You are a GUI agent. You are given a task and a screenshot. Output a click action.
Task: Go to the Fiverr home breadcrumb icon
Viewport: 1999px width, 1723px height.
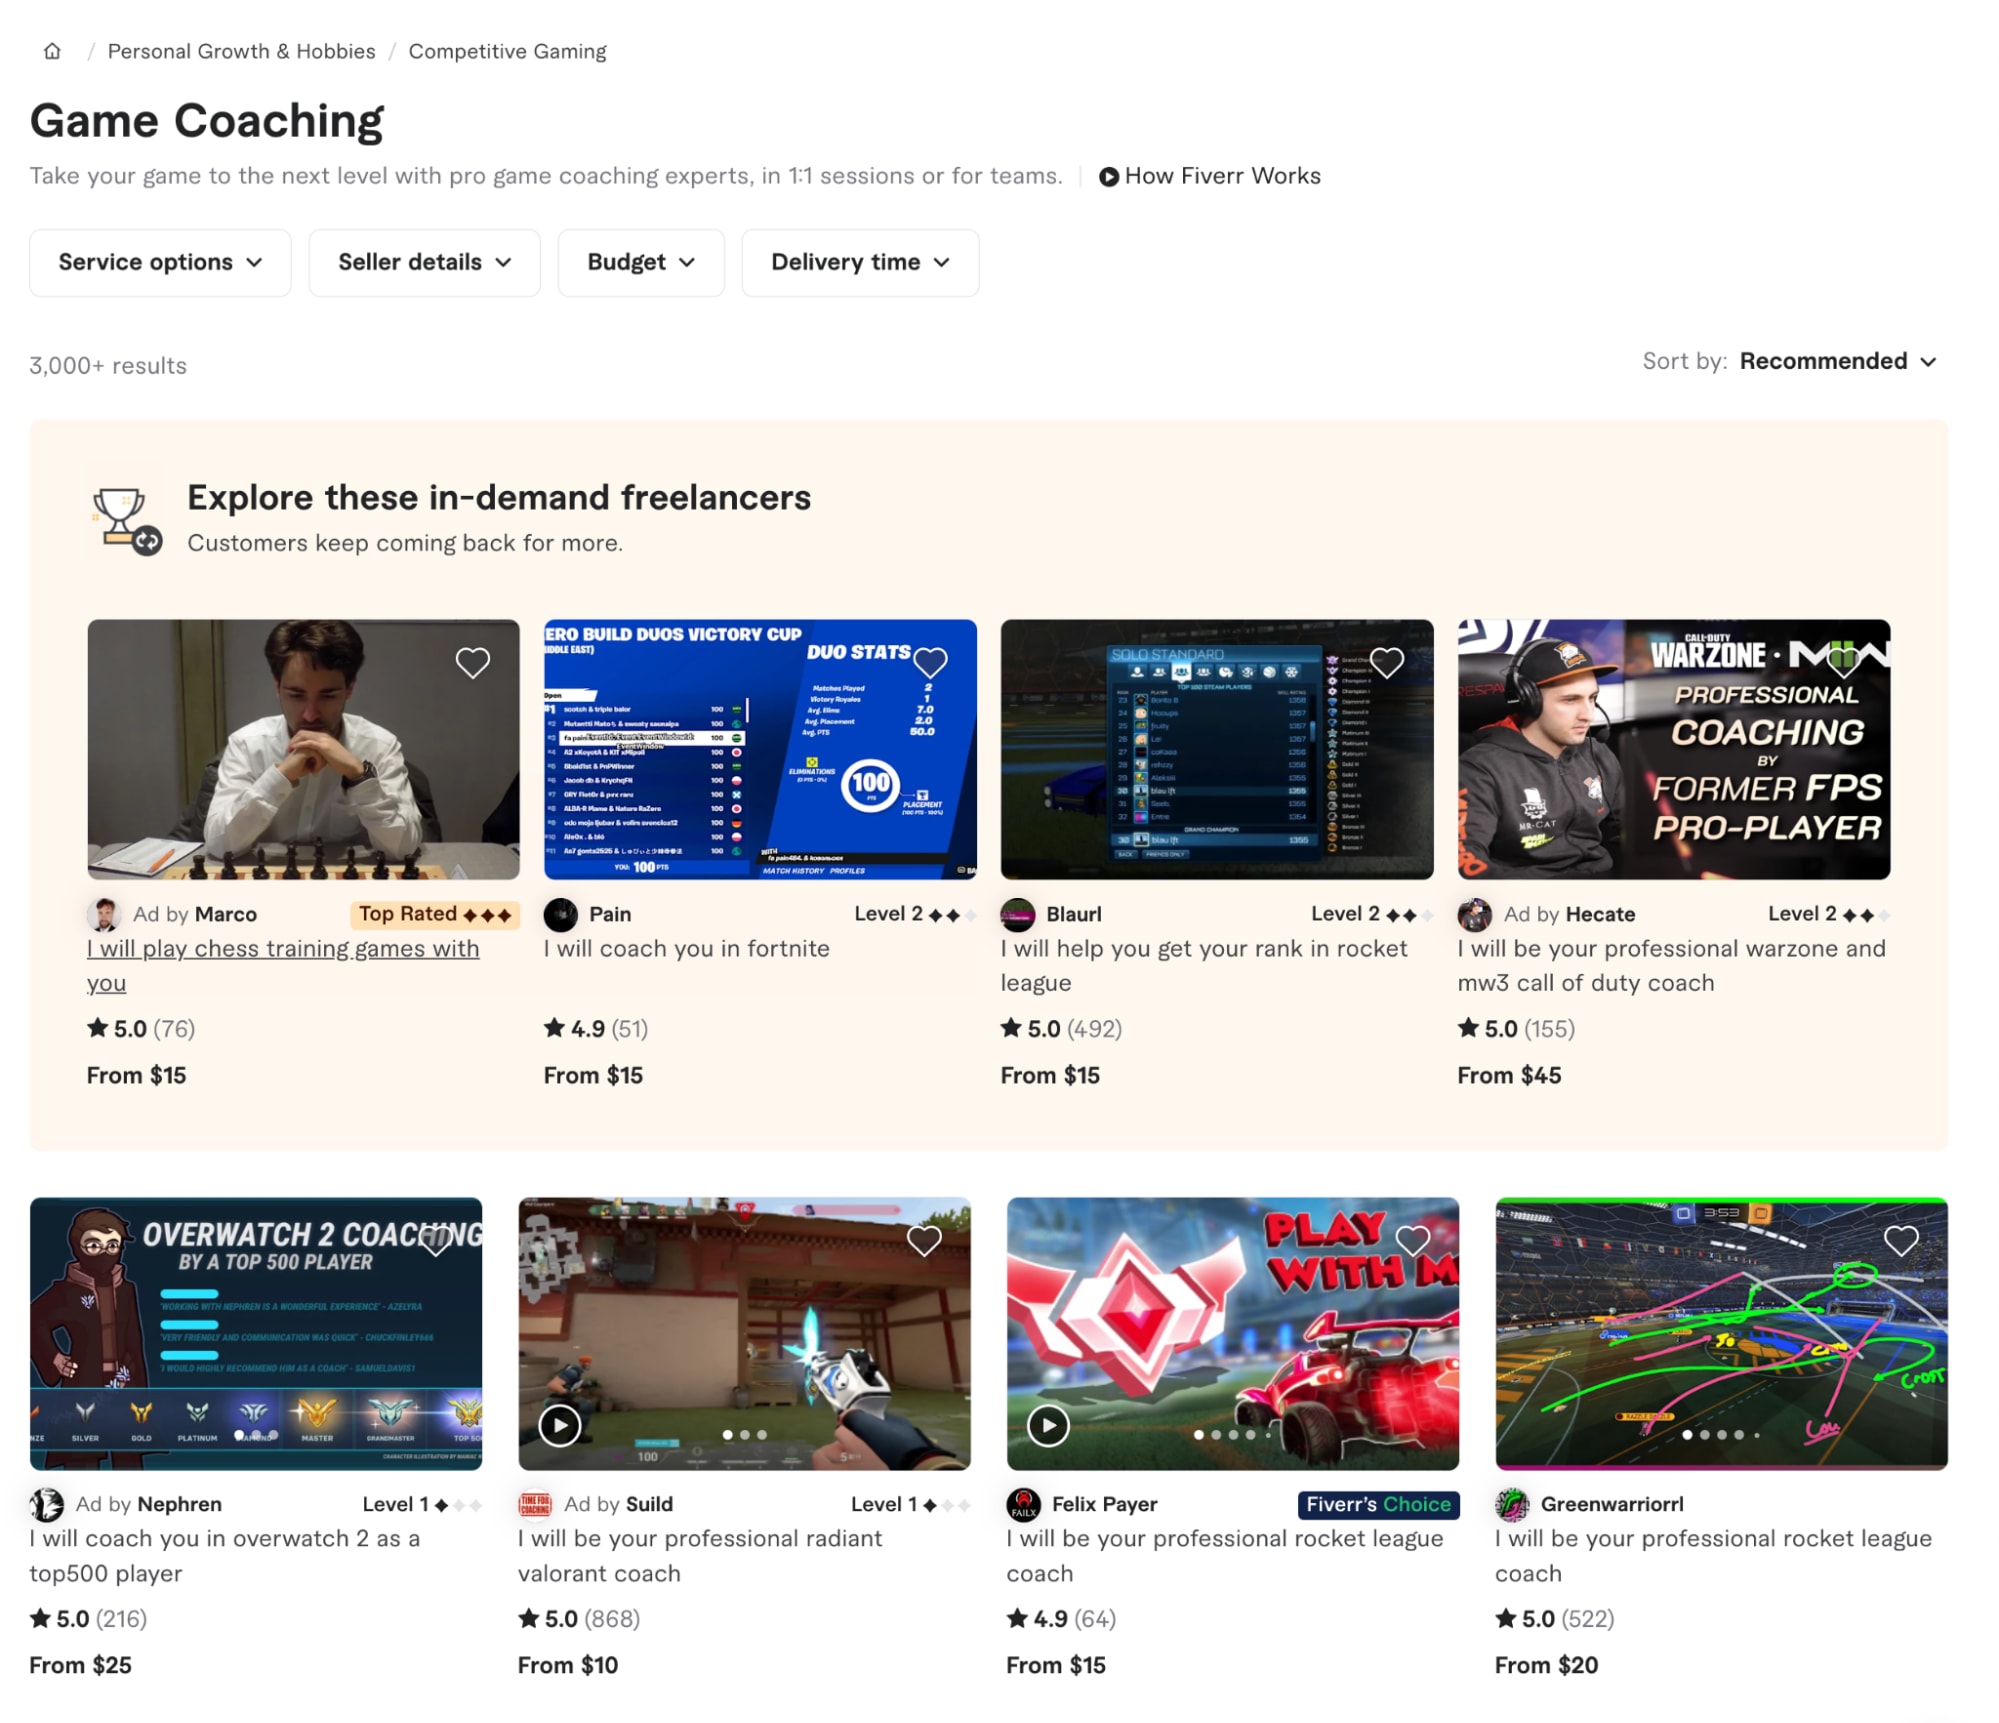pos(52,51)
